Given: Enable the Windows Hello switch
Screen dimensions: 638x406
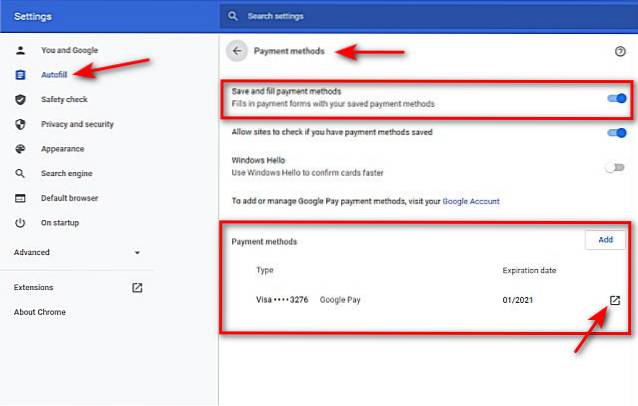Looking at the screenshot, I should [615, 167].
